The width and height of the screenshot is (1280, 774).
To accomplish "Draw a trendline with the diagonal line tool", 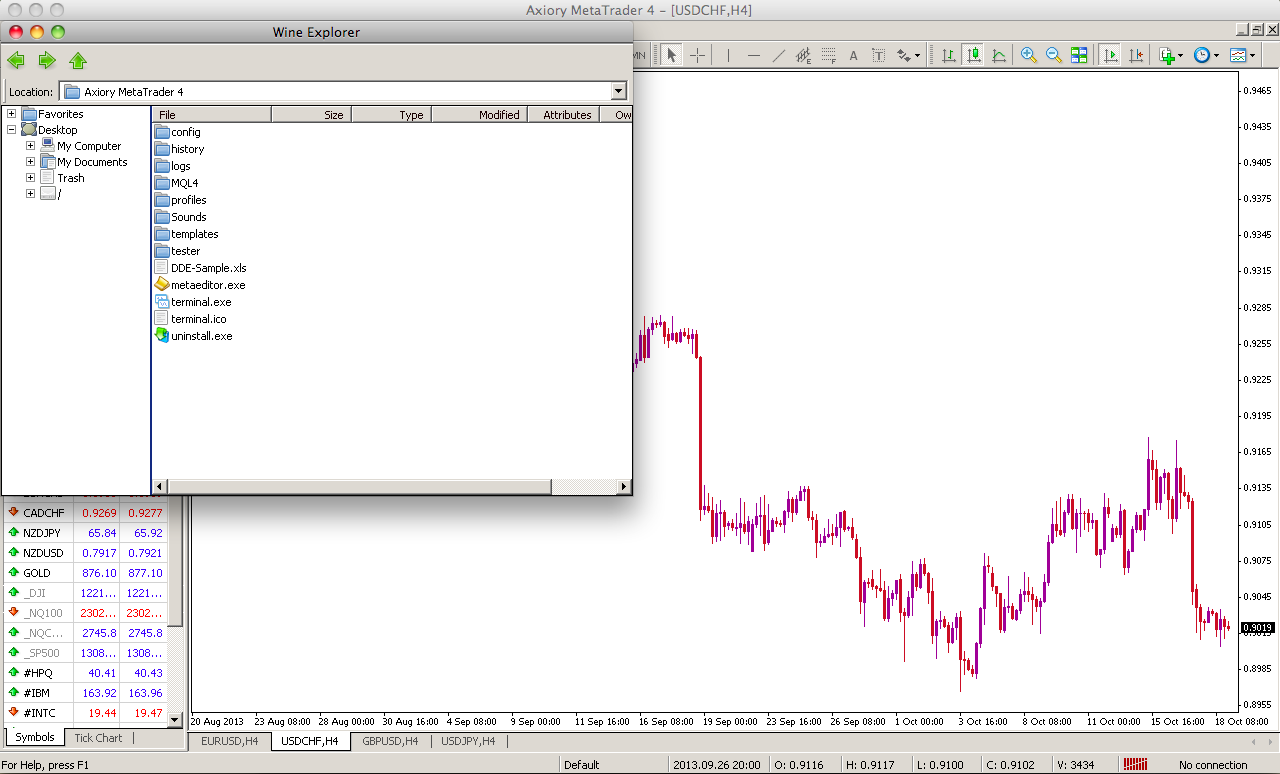I will (x=779, y=56).
